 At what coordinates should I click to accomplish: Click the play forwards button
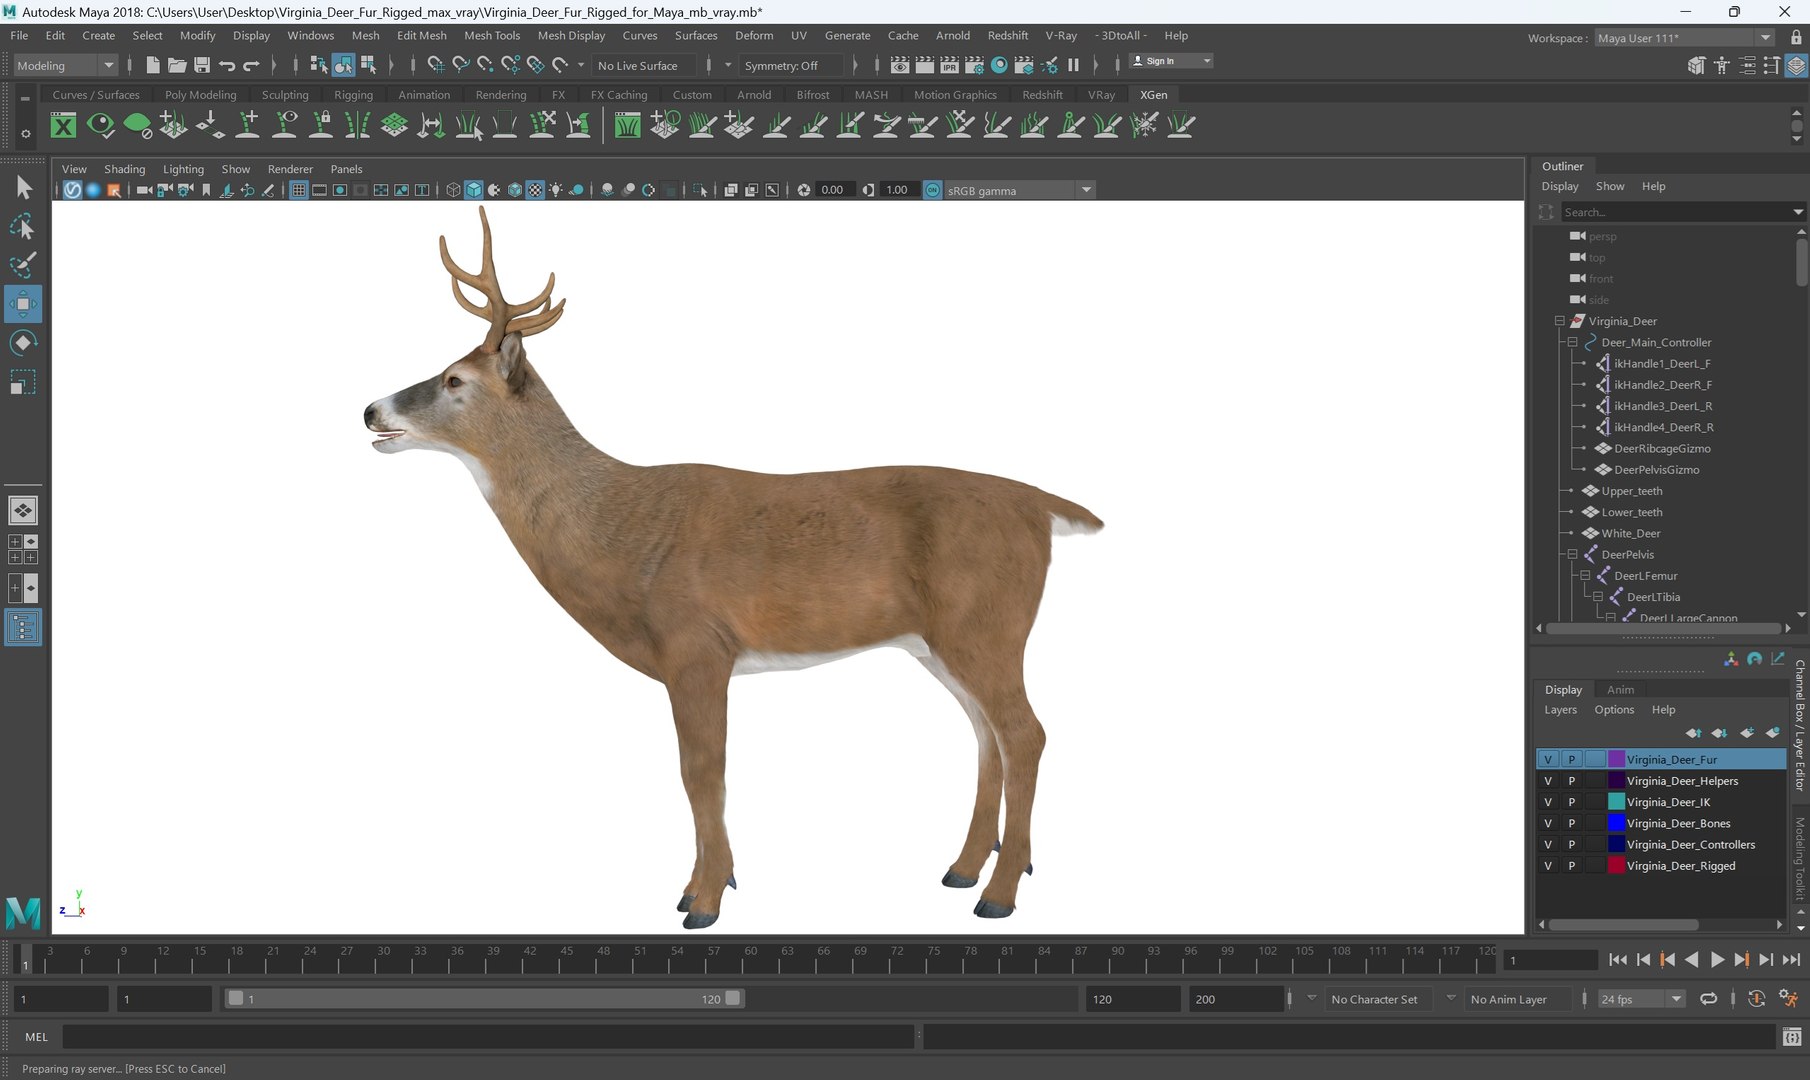[1716, 960]
